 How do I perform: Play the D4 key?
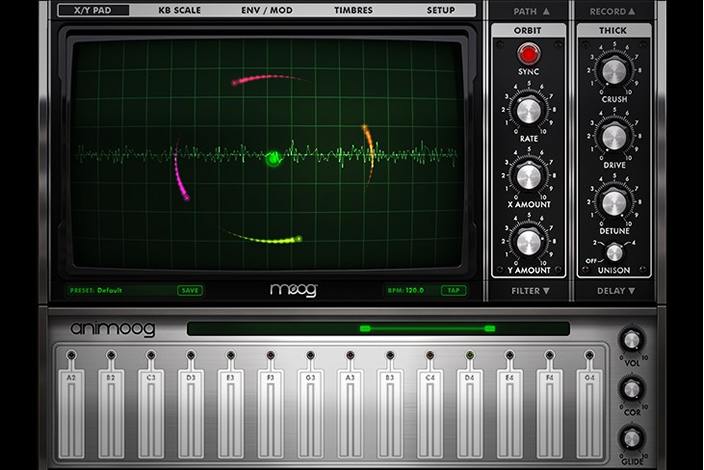coord(470,413)
